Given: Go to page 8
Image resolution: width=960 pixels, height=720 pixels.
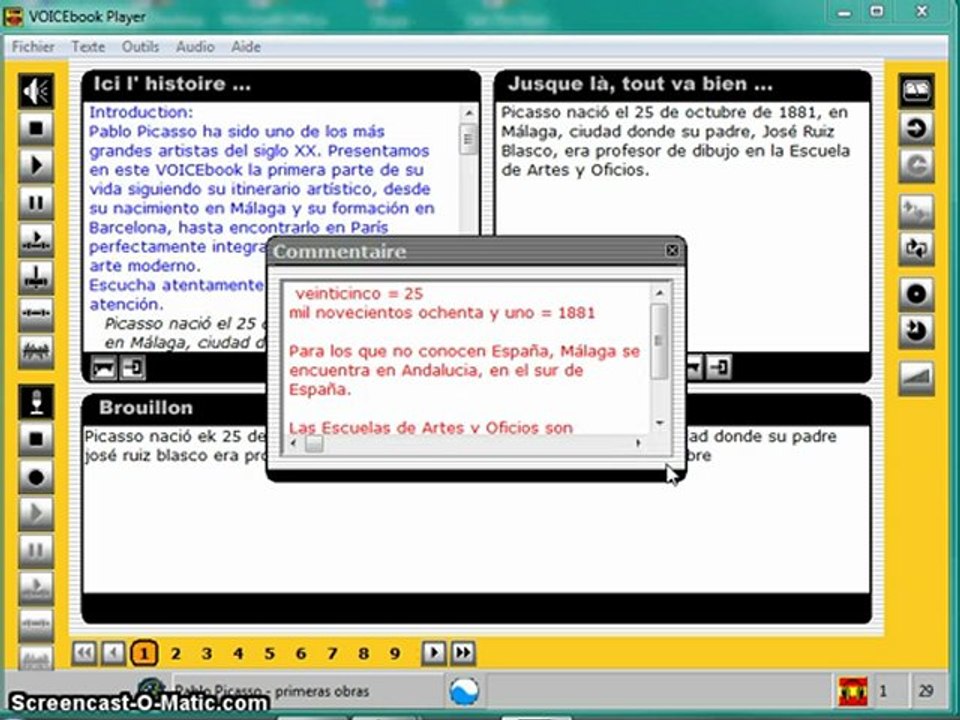Looking at the screenshot, I should tap(364, 654).
